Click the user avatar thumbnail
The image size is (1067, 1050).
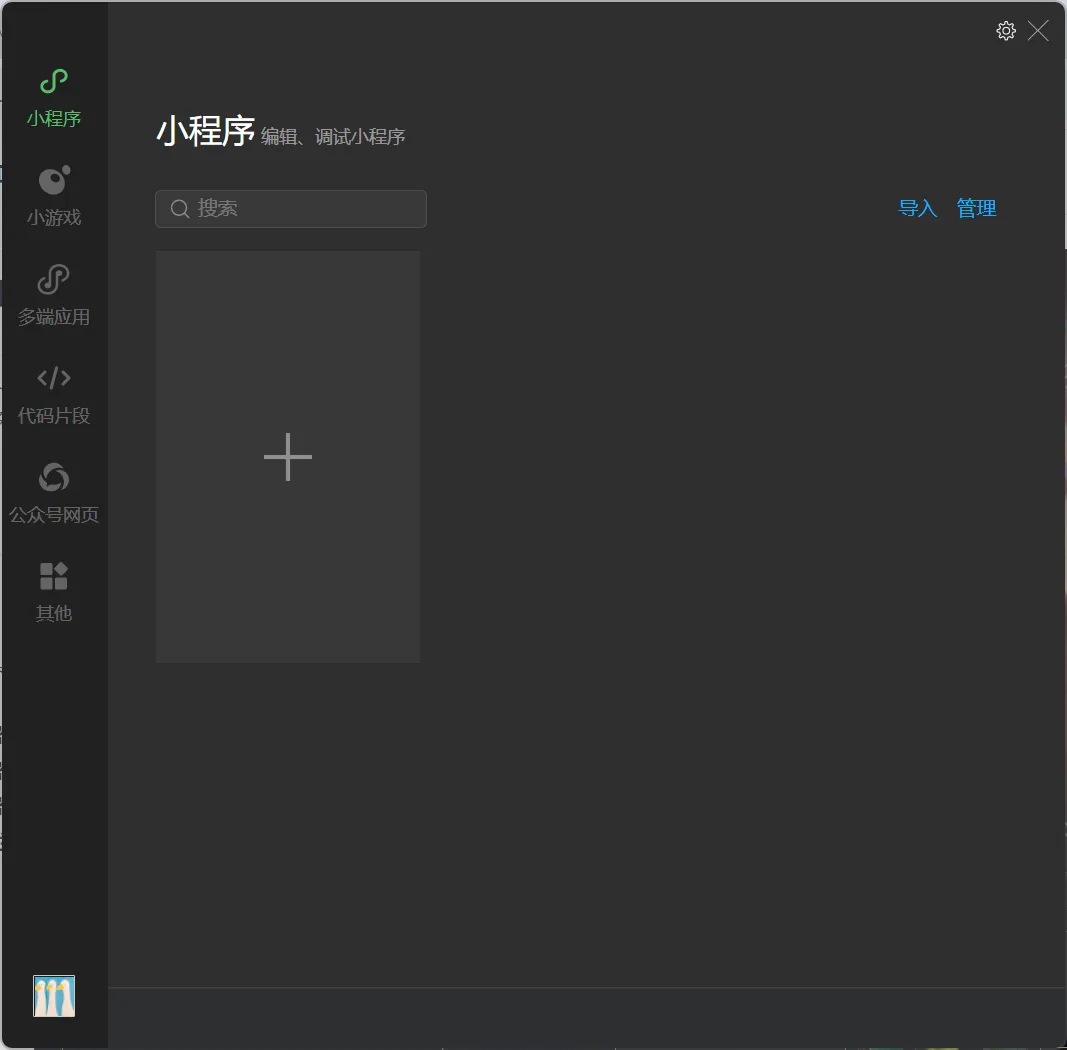(x=54, y=996)
